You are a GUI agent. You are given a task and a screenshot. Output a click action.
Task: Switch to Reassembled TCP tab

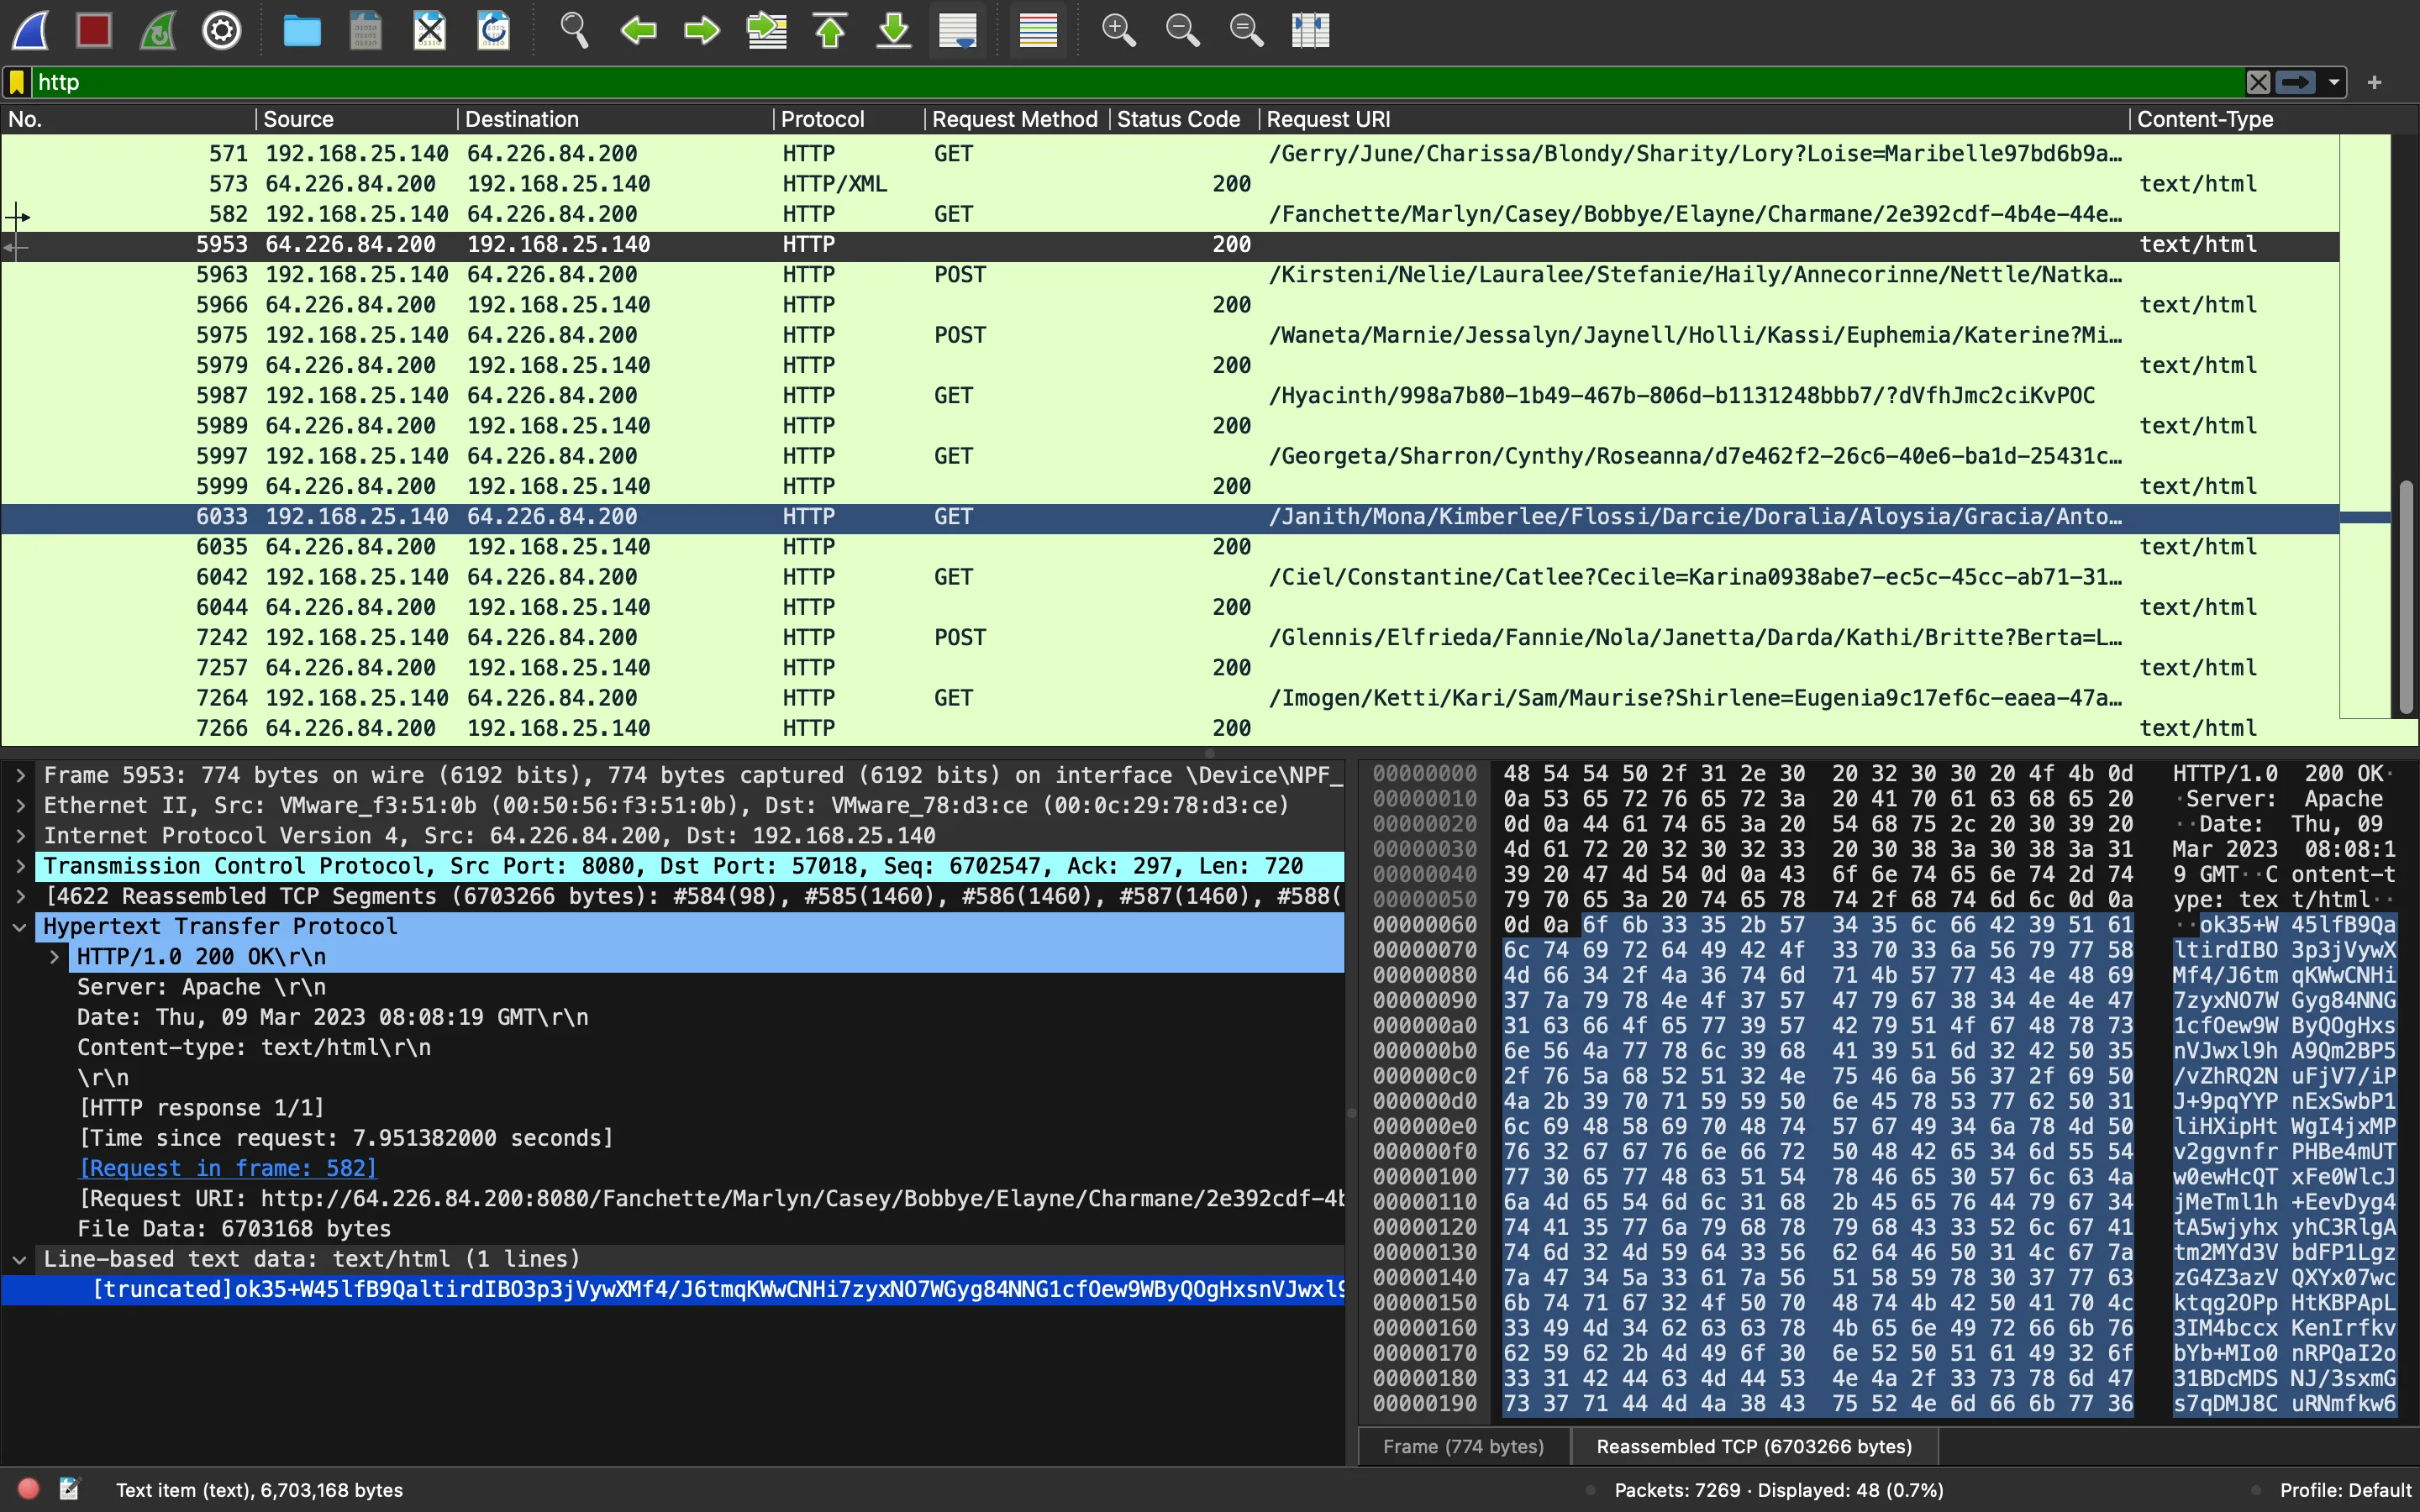point(1754,1446)
